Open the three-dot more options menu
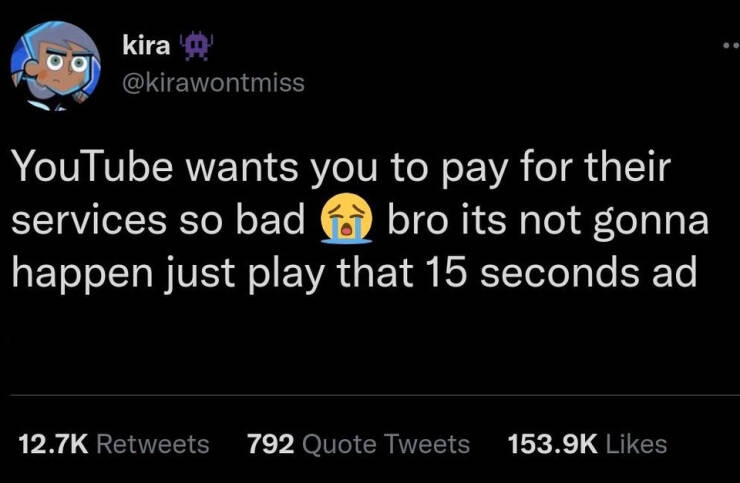The height and width of the screenshot is (483, 740). pyautogui.click(x=732, y=46)
